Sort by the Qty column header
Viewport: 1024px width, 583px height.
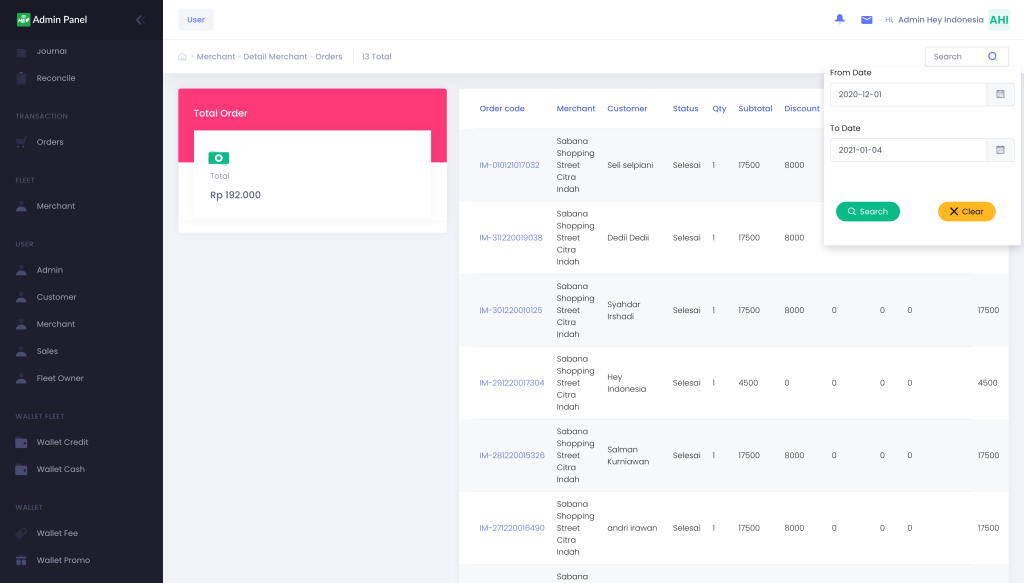pos(719,109)
